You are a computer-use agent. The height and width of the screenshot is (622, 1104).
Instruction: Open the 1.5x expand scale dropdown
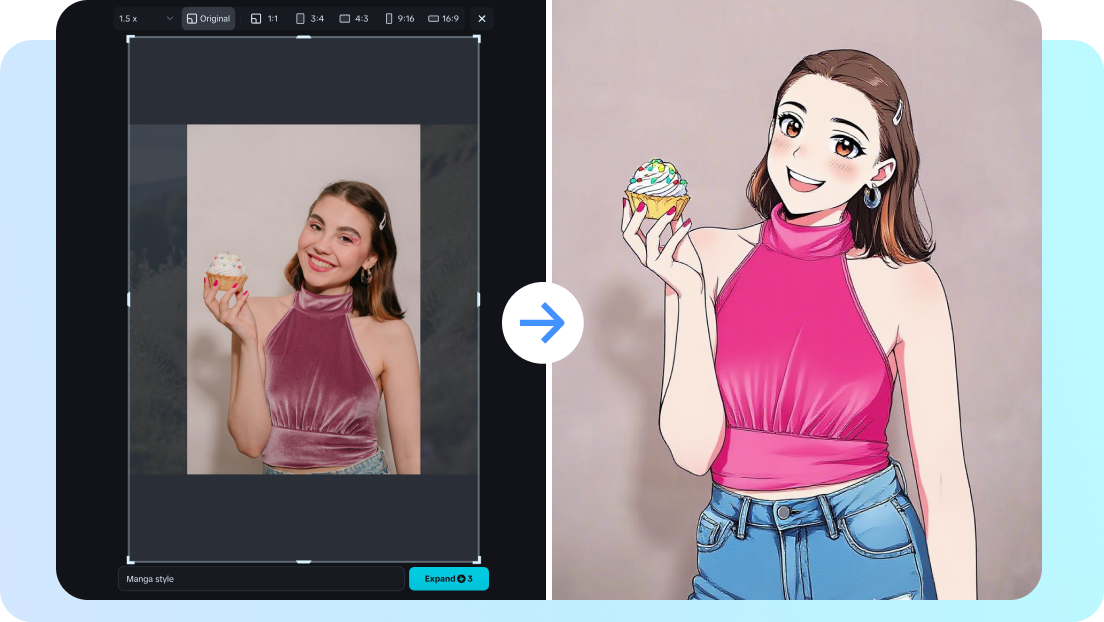pyautogui.click(x=146, y=18)
